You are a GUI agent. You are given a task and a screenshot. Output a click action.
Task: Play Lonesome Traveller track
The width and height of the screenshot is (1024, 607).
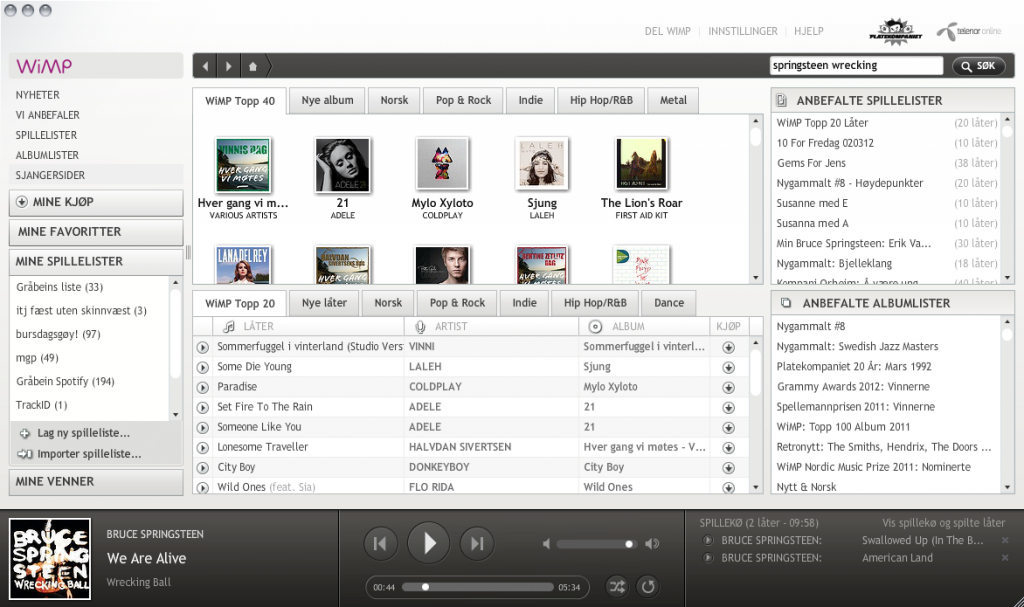(203, 448)
